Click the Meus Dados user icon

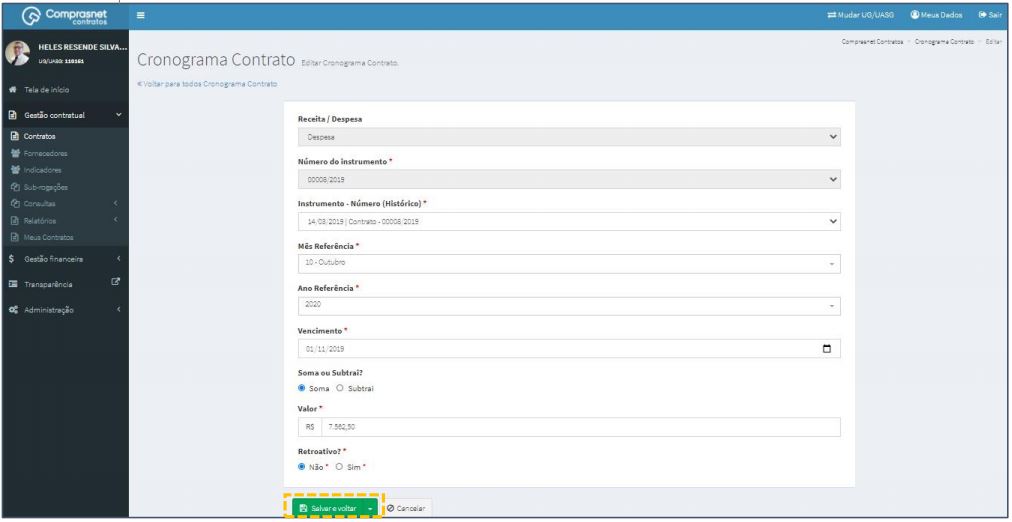914,15
